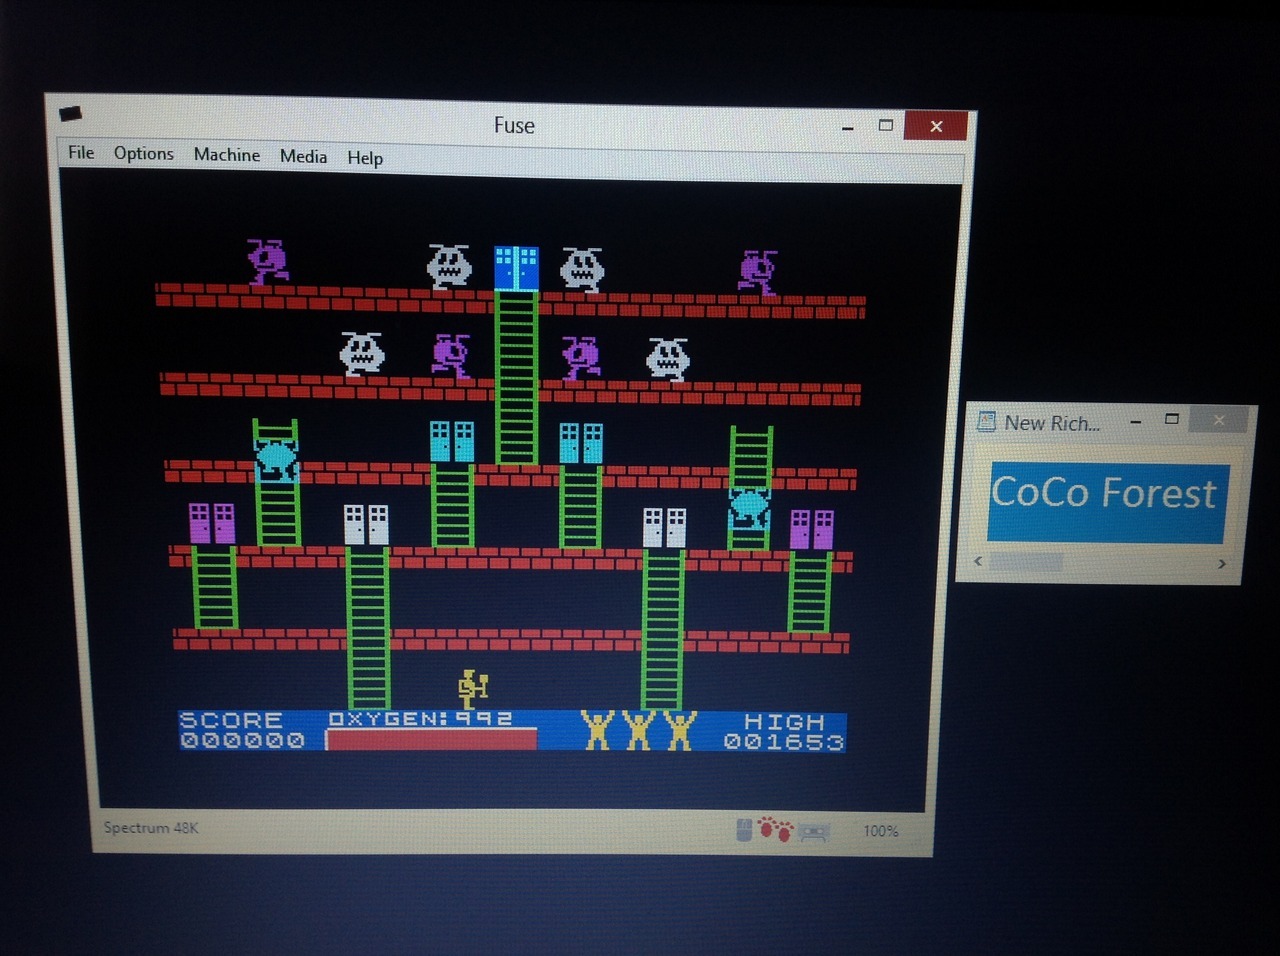Image resolution: width=1280 pixels, height=956 pixels.
Task: Open the File menu in Fuse
Action: 81,152
